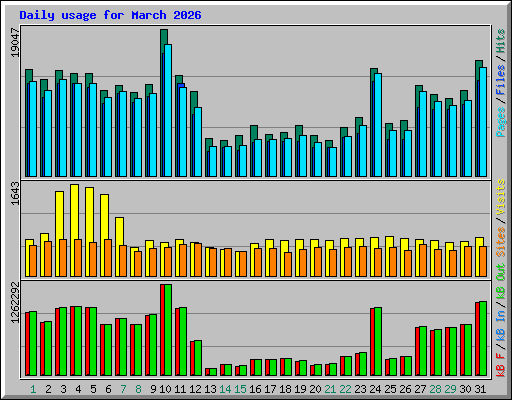
Task: Click the day 31 cyan pages bar
Action: coord(483,122)
